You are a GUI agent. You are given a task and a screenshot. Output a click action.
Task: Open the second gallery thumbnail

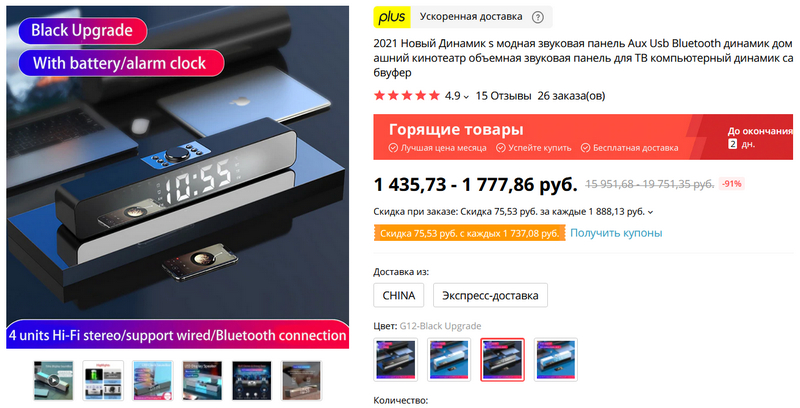point(103,380)
